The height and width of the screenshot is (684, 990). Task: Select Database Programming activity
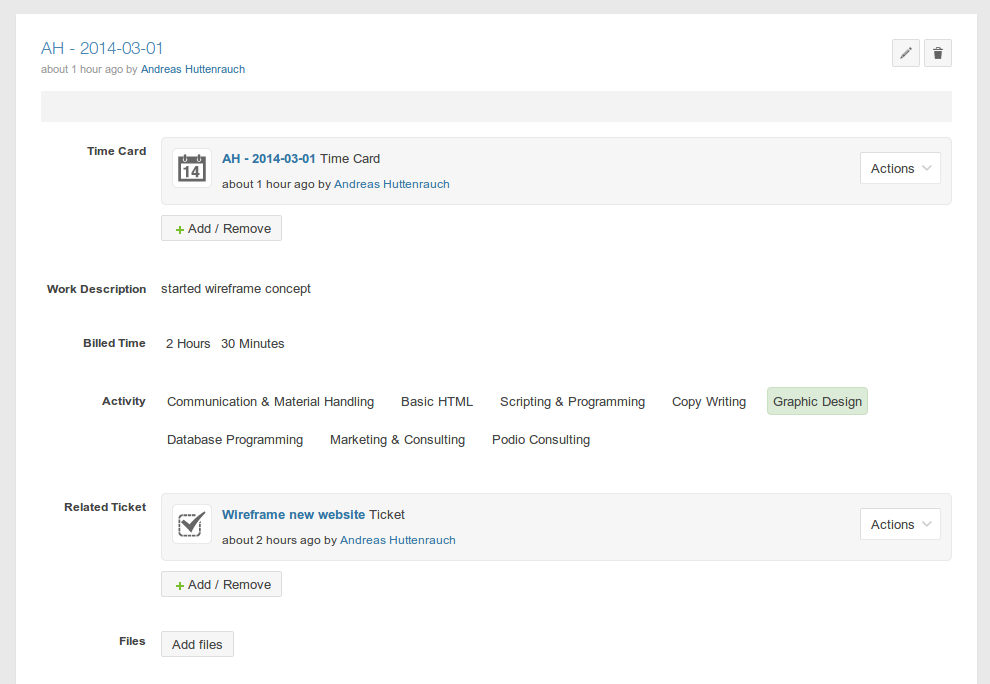[235, 440]
